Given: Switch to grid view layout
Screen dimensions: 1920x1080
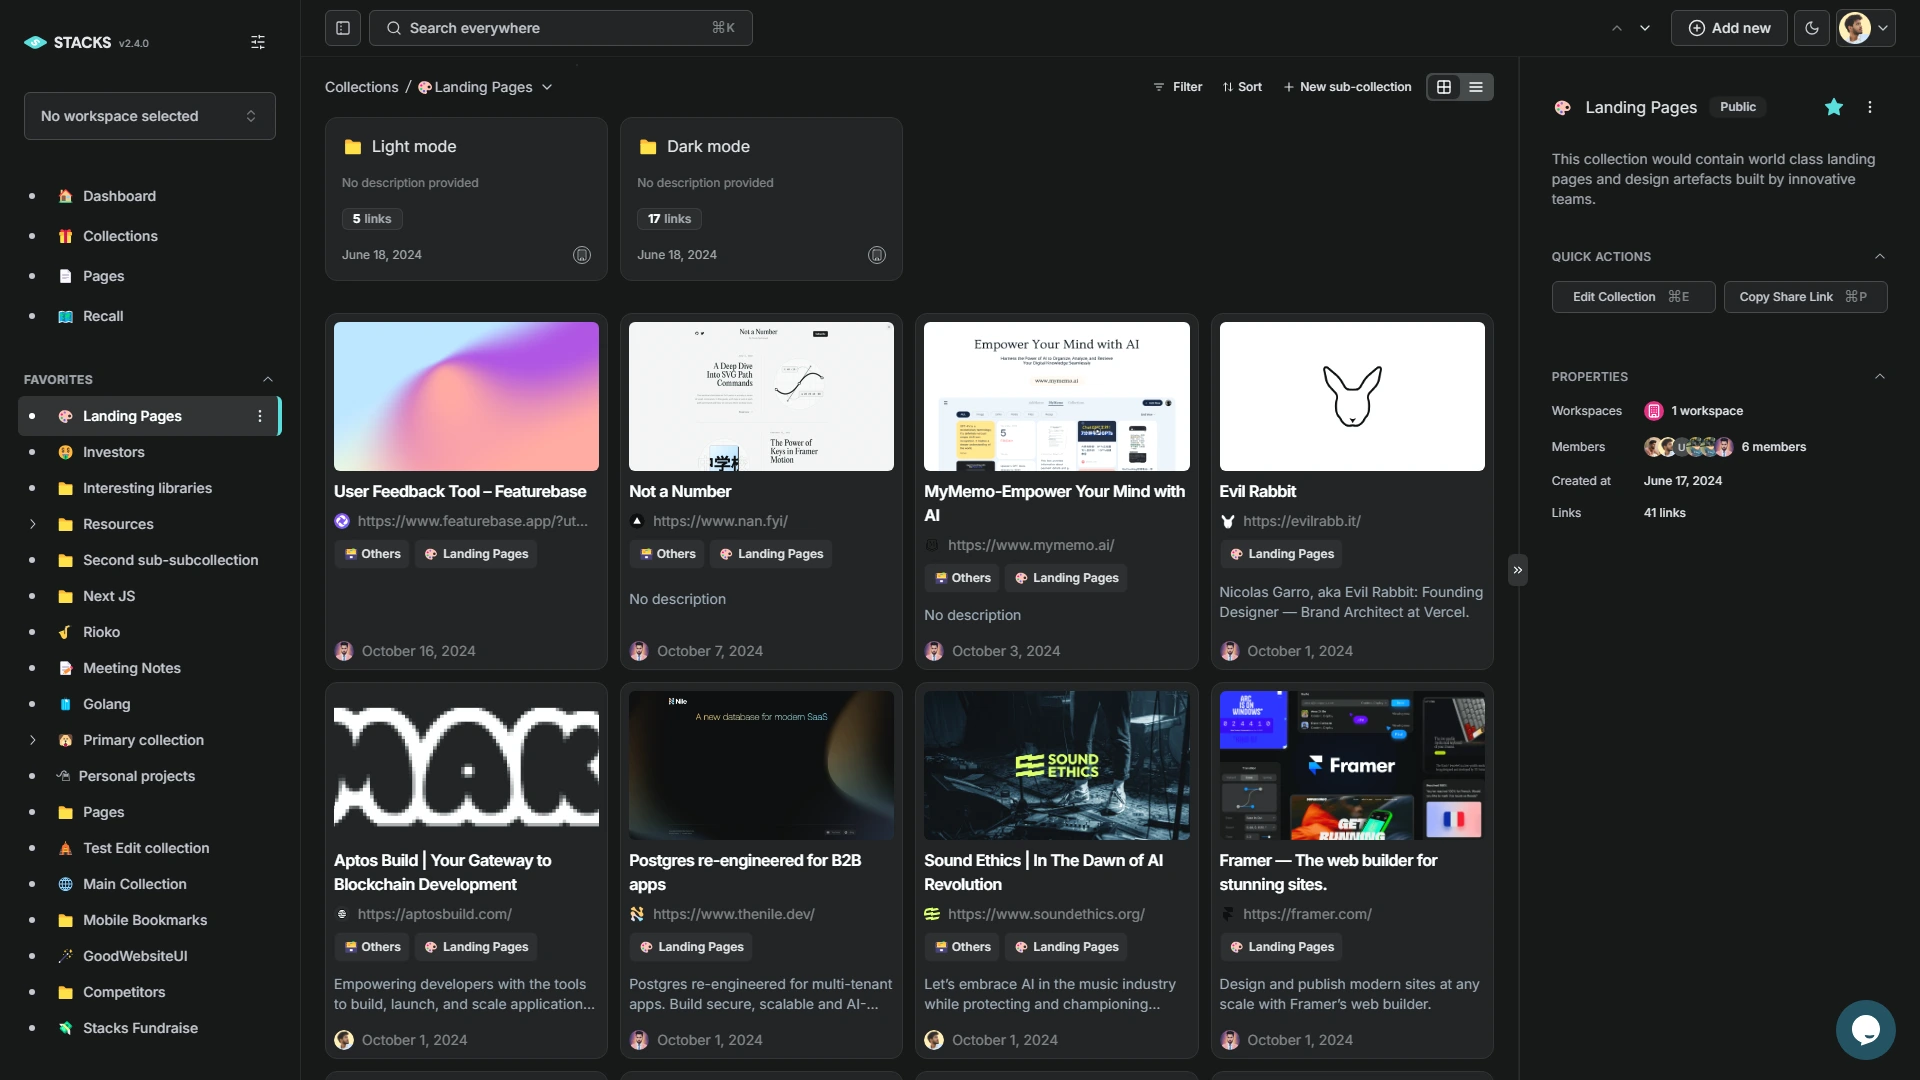Looking at the screenshot, I should click(x=1444, y=87).
